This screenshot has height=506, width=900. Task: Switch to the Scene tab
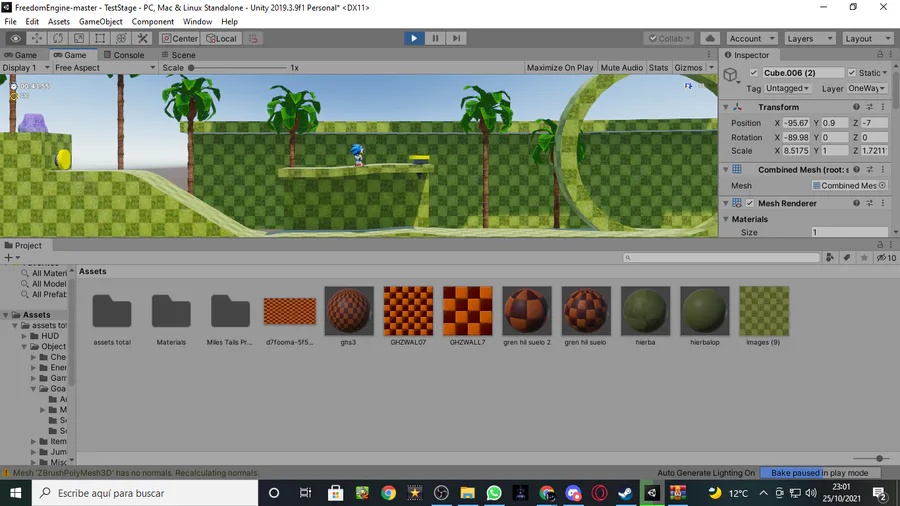tap(179, 55)
